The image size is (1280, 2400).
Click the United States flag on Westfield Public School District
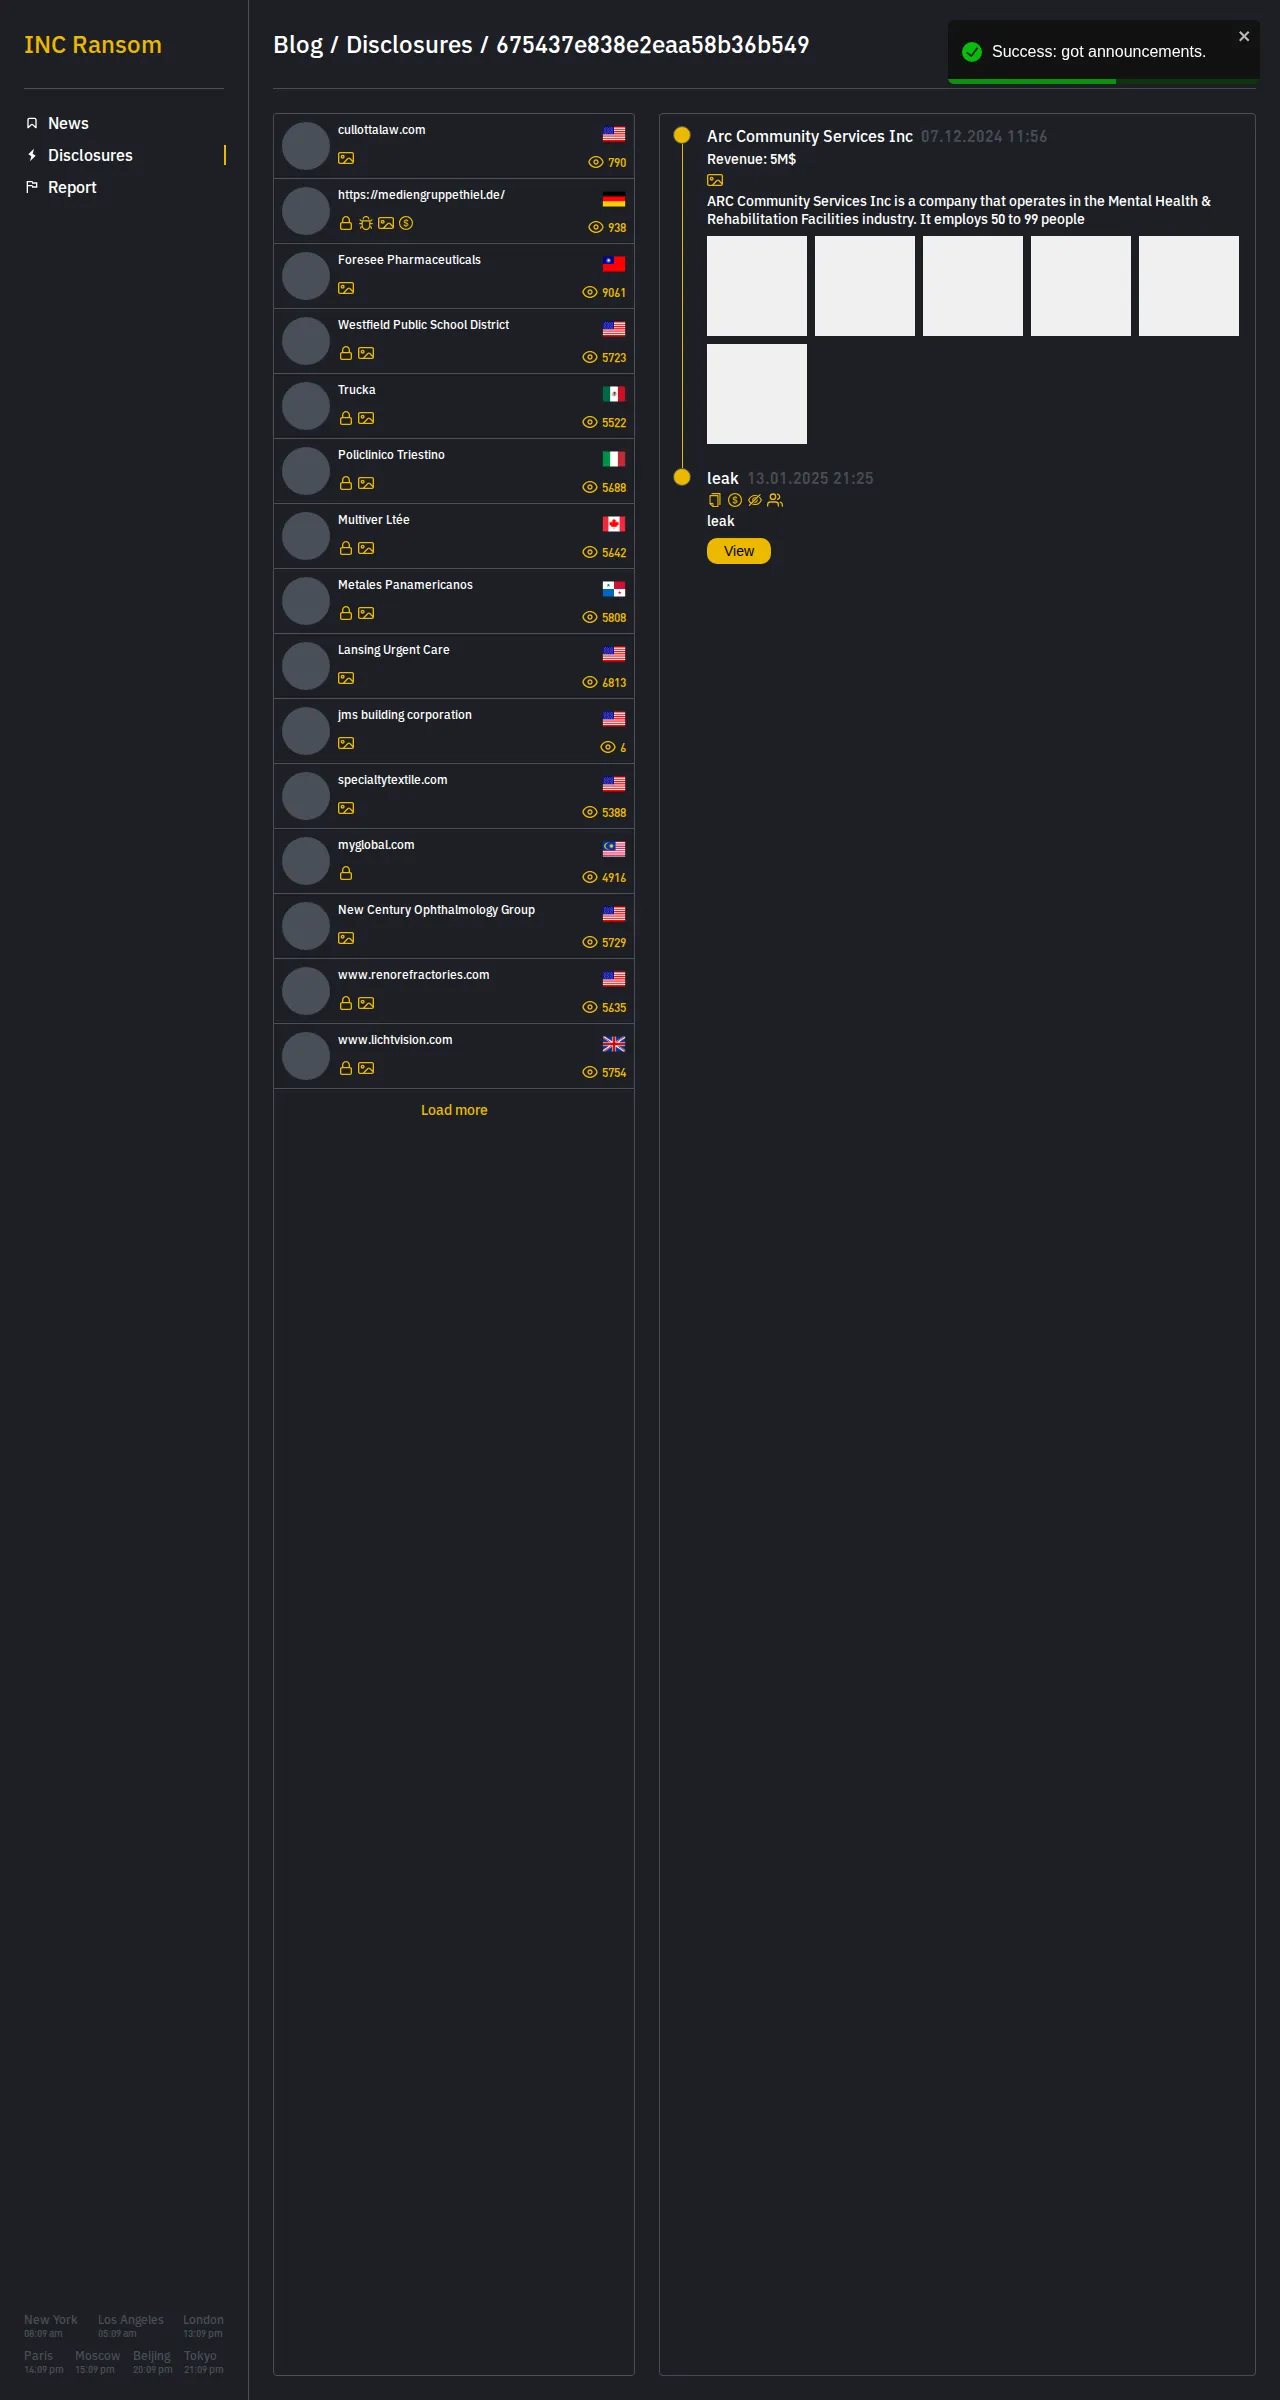pyautogui.click(x=614, y=328)
